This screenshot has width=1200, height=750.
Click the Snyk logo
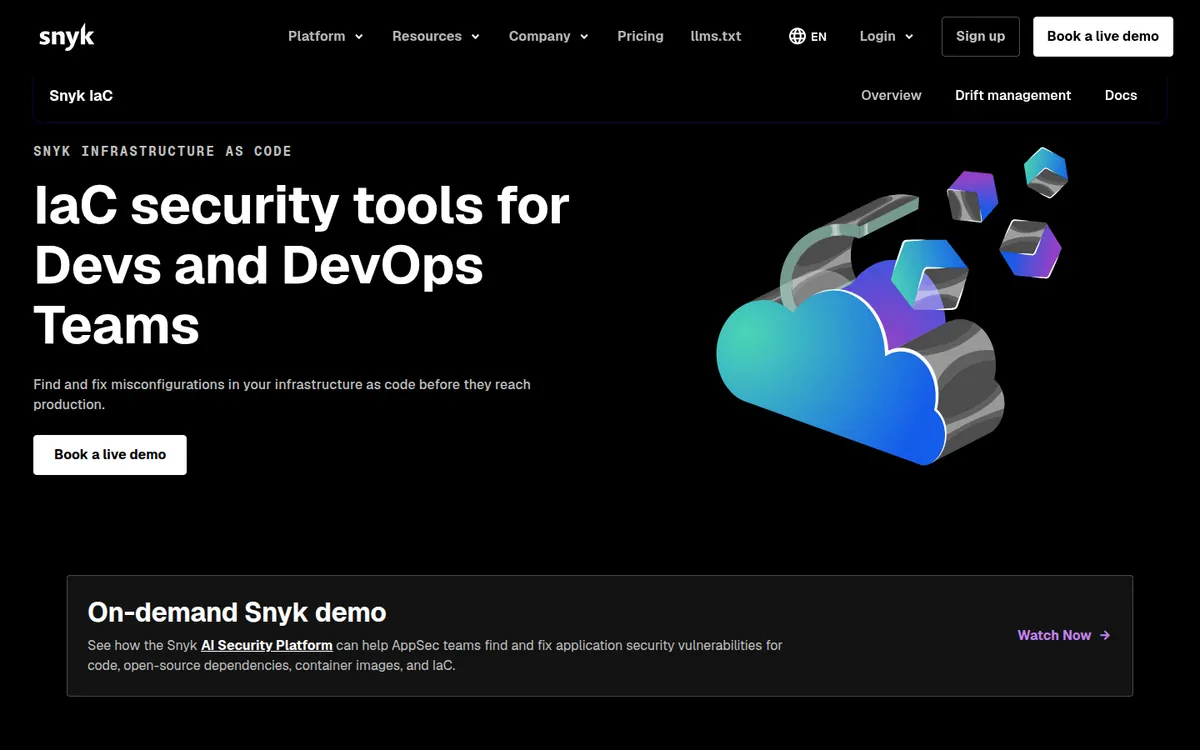[66, 36]
